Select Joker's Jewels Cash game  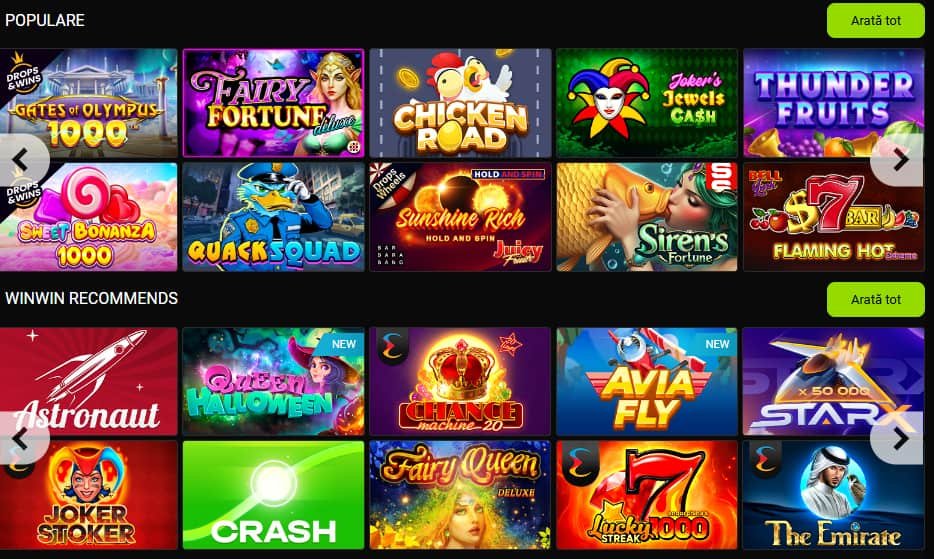[647, 103]
